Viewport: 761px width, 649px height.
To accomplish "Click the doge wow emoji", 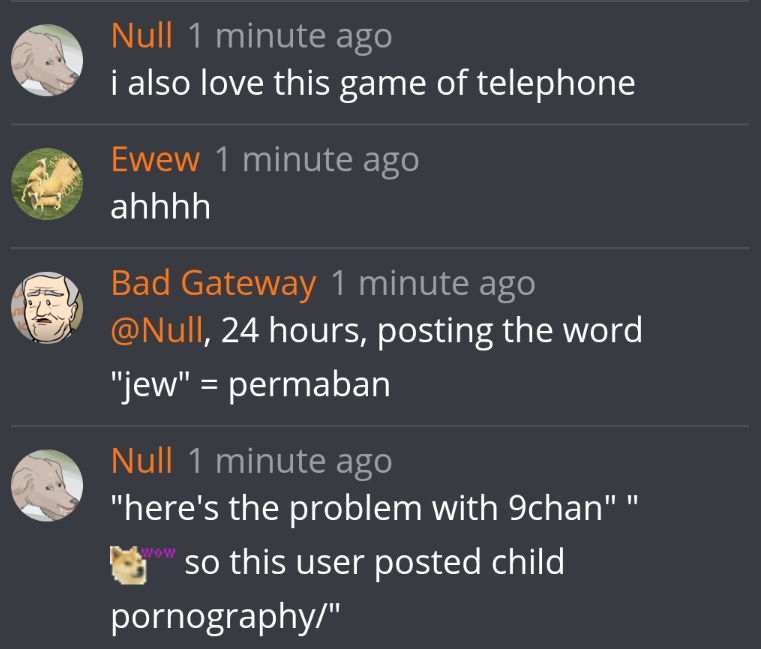I will pos(143,564).
